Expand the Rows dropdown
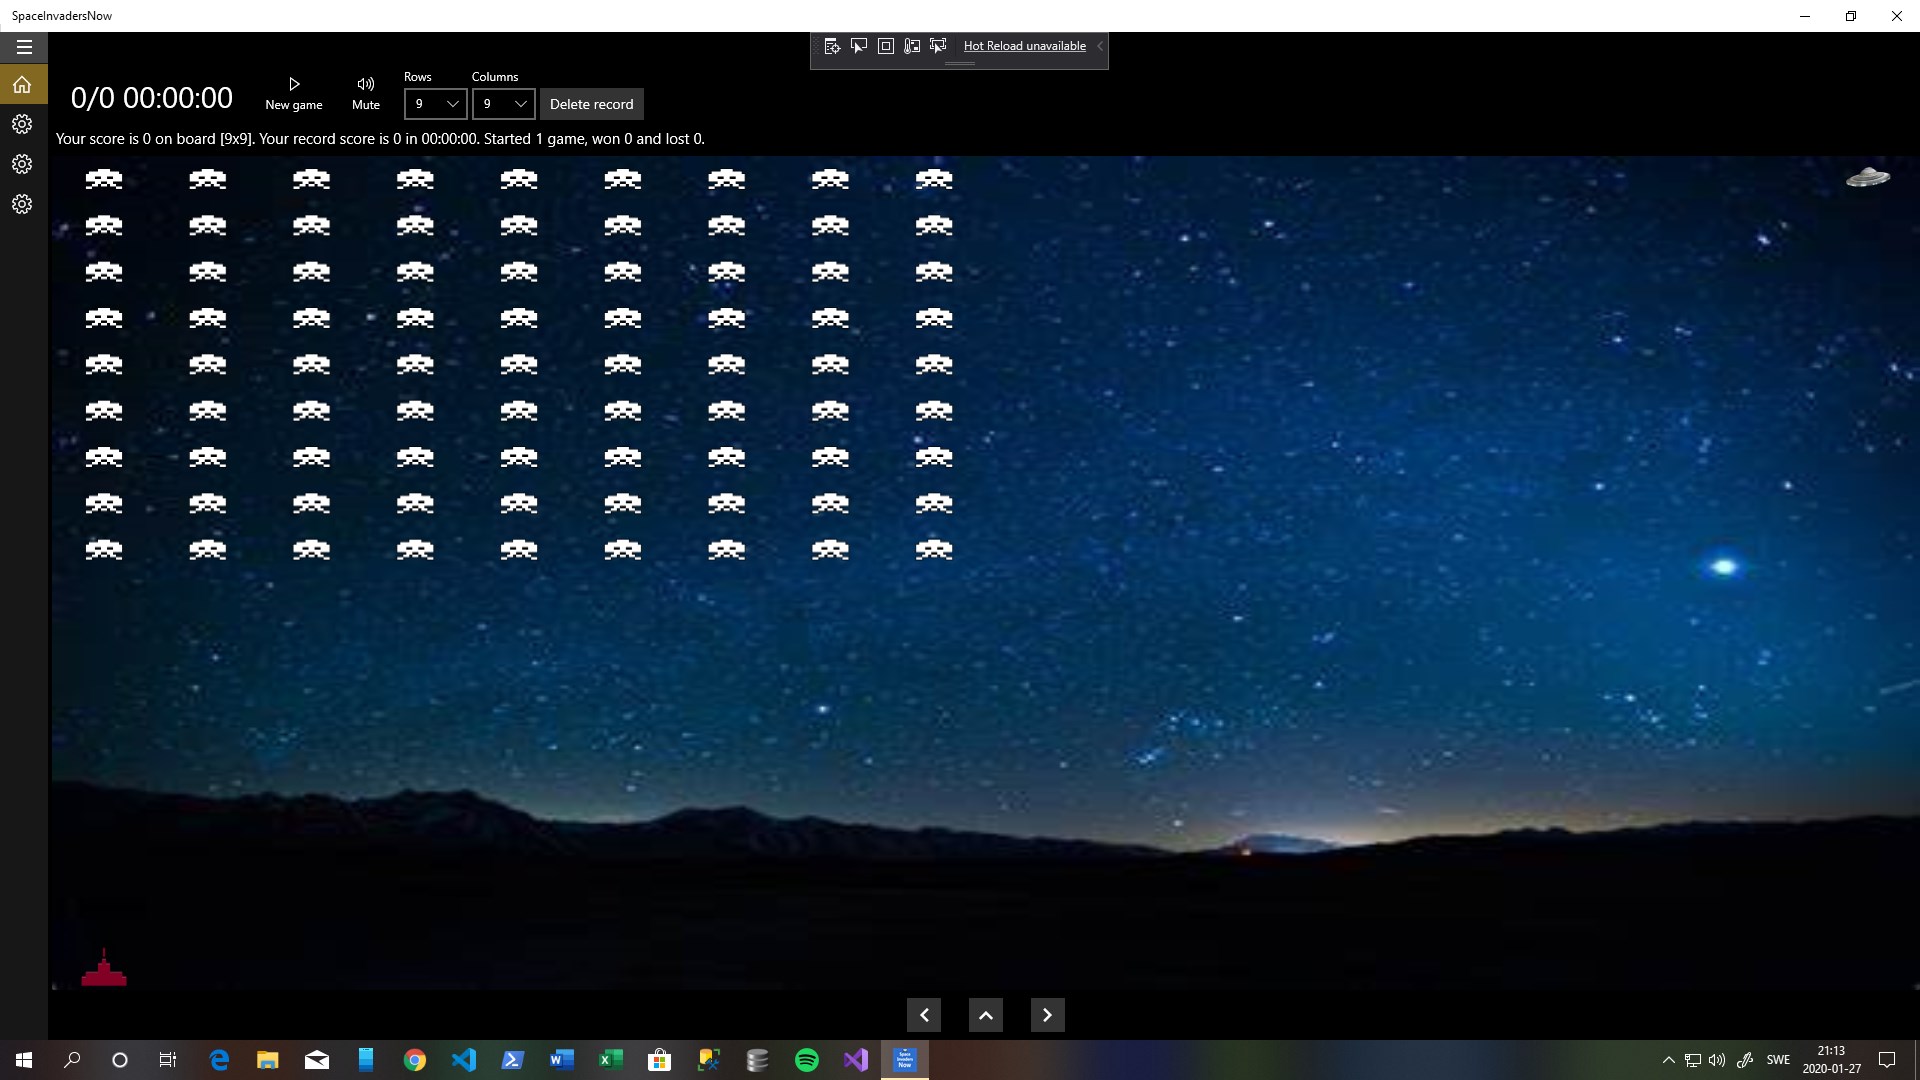 [x=435, y=104]
